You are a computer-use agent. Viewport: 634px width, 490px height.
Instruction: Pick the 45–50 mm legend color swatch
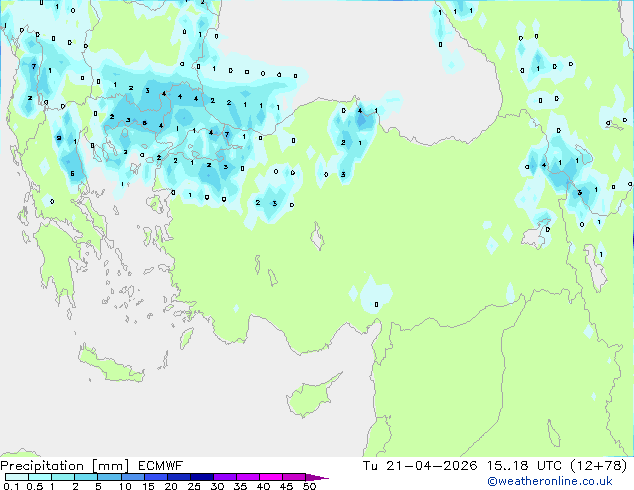coord(294,477)
